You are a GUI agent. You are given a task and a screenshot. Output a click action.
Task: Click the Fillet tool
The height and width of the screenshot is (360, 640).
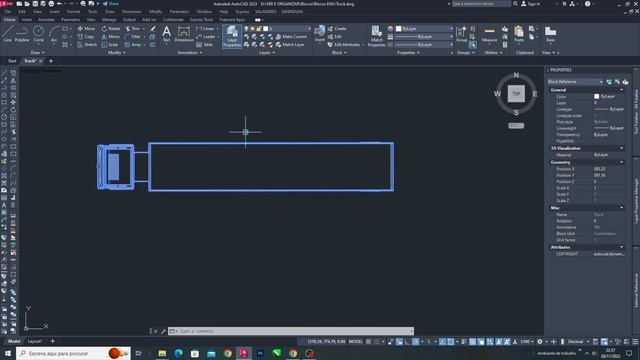133,36
